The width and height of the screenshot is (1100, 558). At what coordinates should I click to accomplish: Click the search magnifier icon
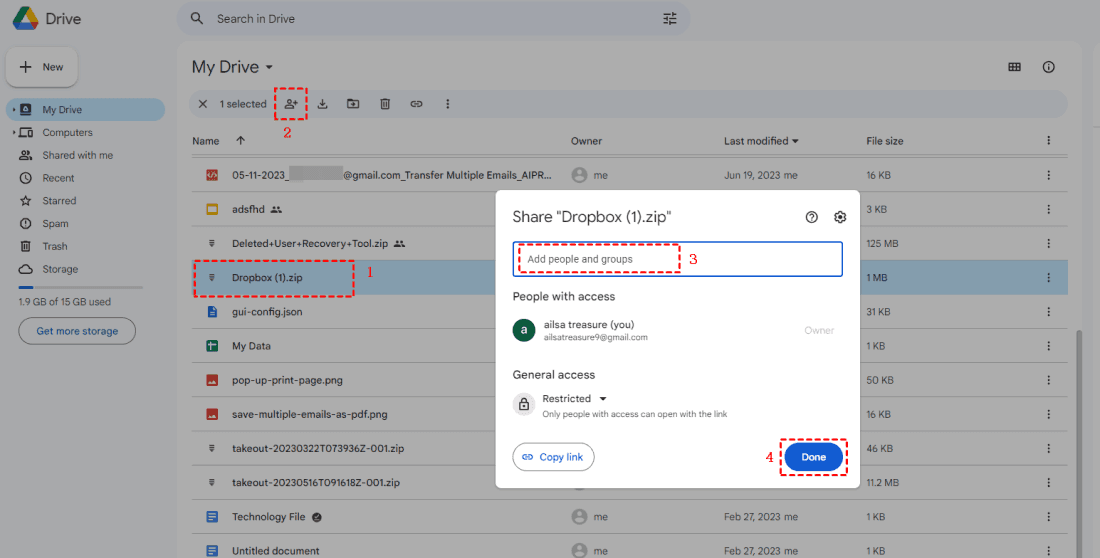(x=197, y=19)
